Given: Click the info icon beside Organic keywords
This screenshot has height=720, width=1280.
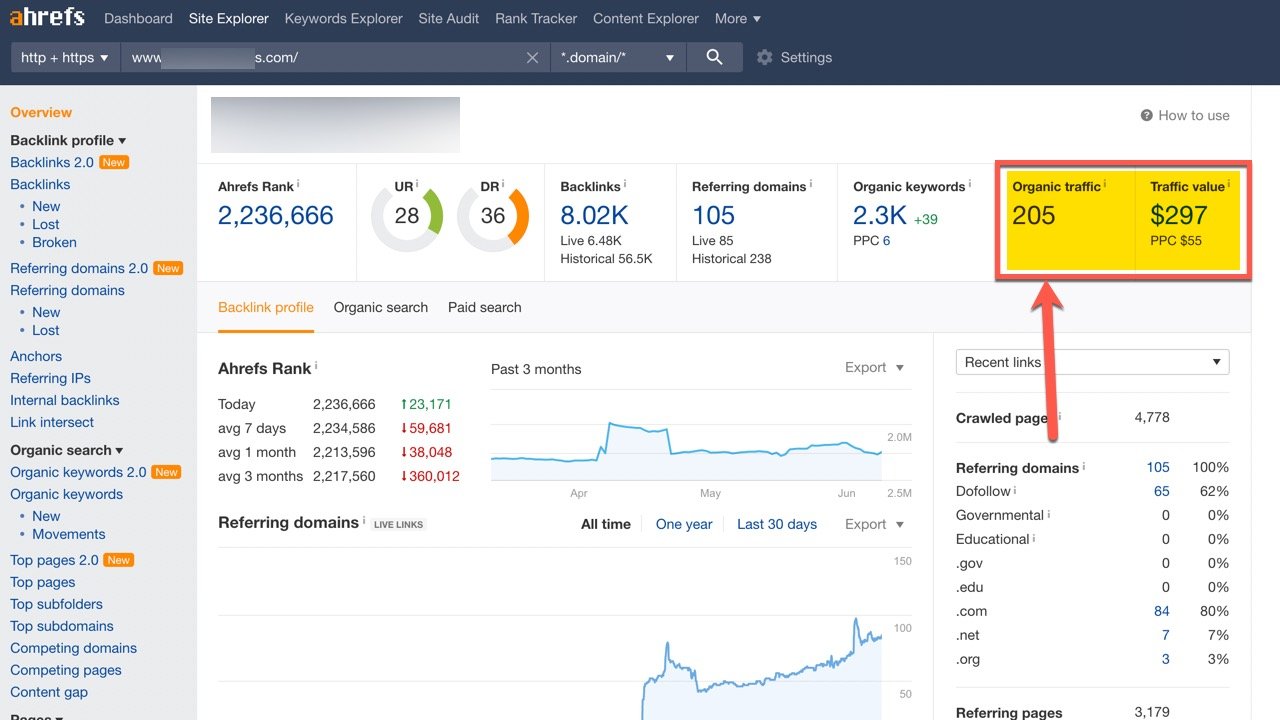Looking at the screenshot, I should [x=969, y=184].
